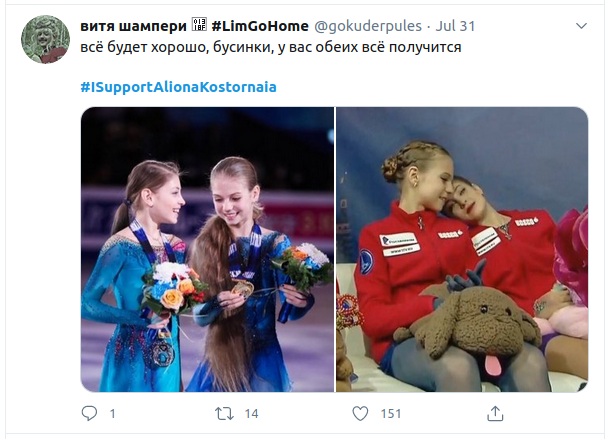The width and height of the screenshot is (609, 439).
Task: Click the retweet arrows icon
Action: coord(224,413)
